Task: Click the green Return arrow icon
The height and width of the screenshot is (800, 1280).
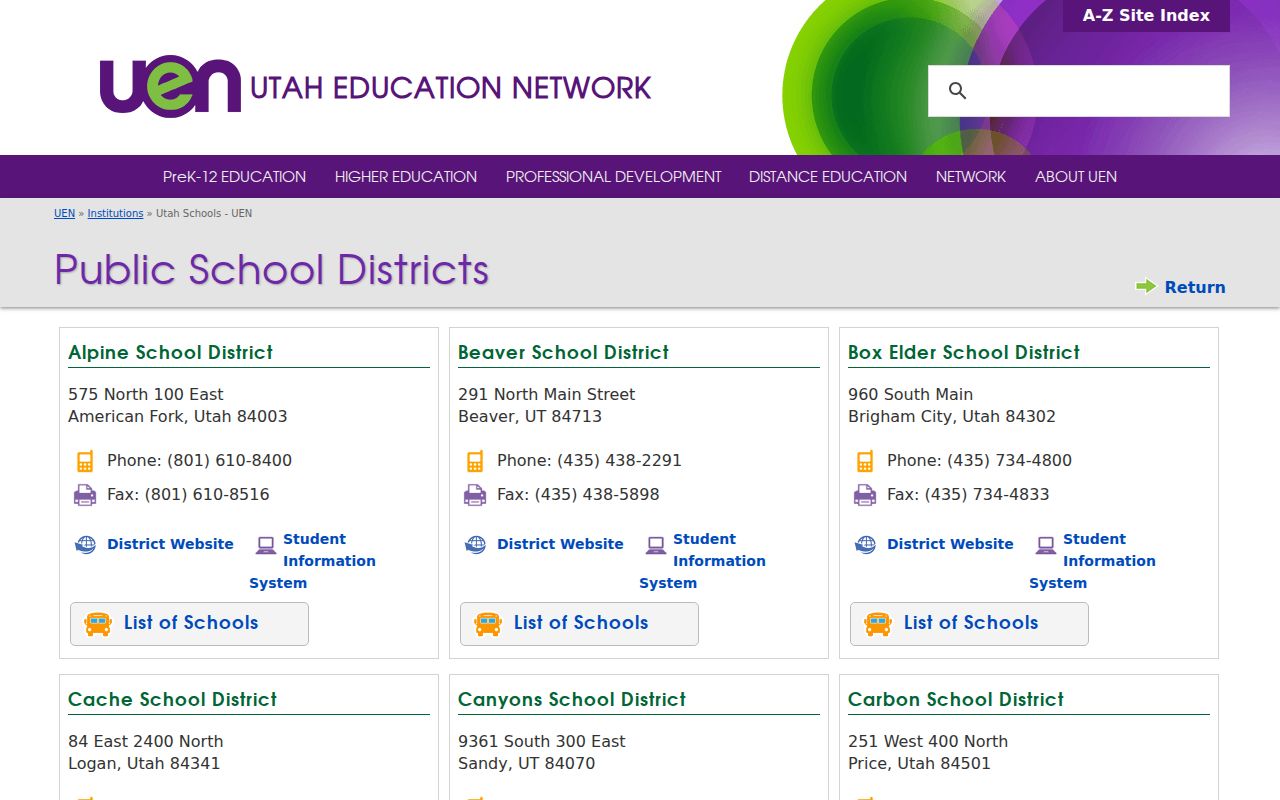Action: [1146, 286]
